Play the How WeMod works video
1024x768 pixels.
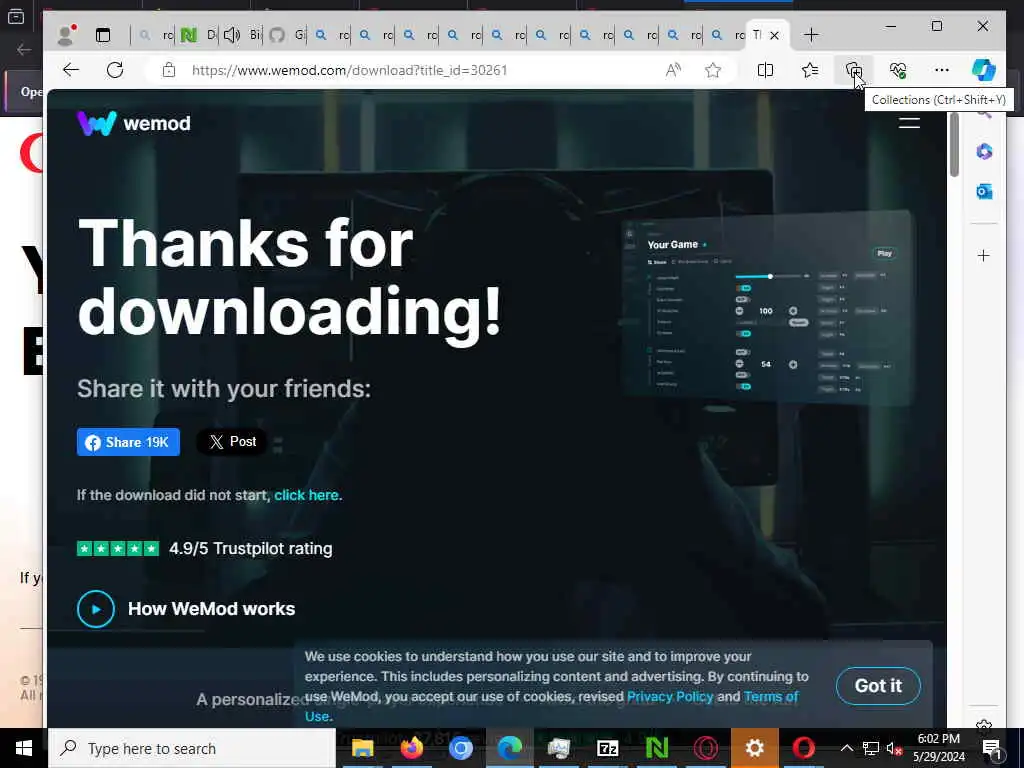pos(95,609)
